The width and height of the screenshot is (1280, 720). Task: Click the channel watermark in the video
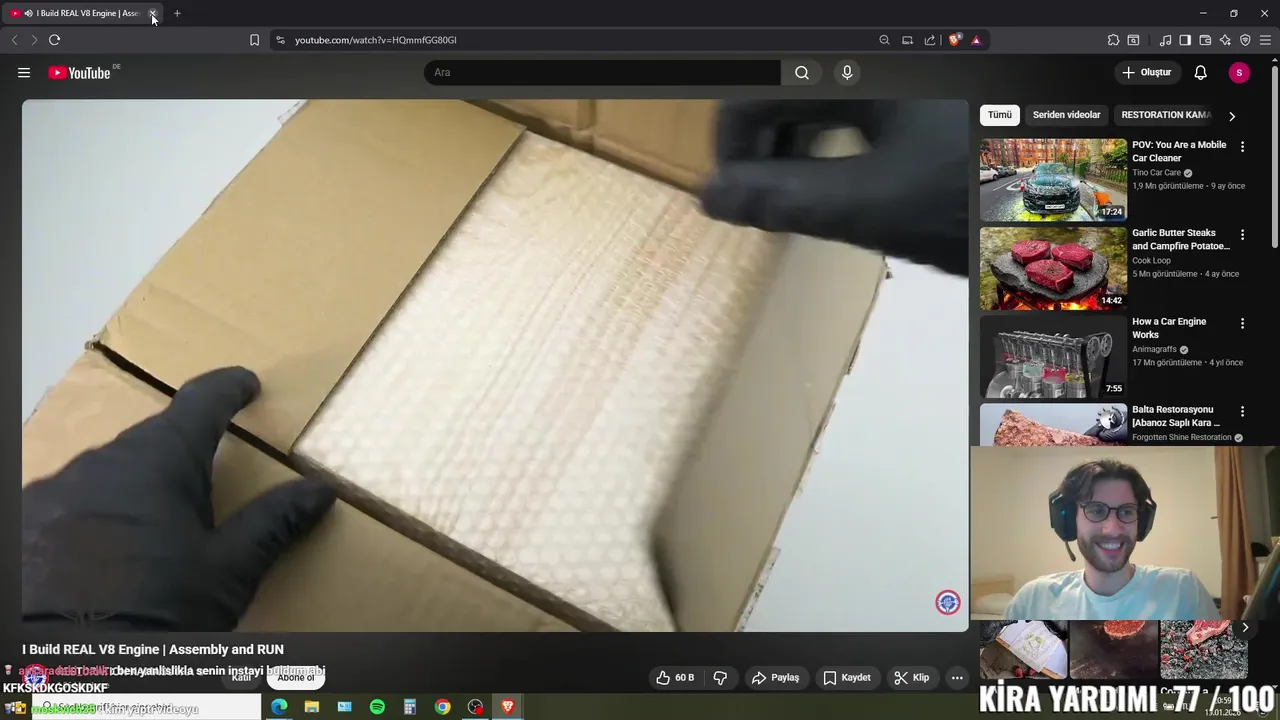[x=948, y=602]
